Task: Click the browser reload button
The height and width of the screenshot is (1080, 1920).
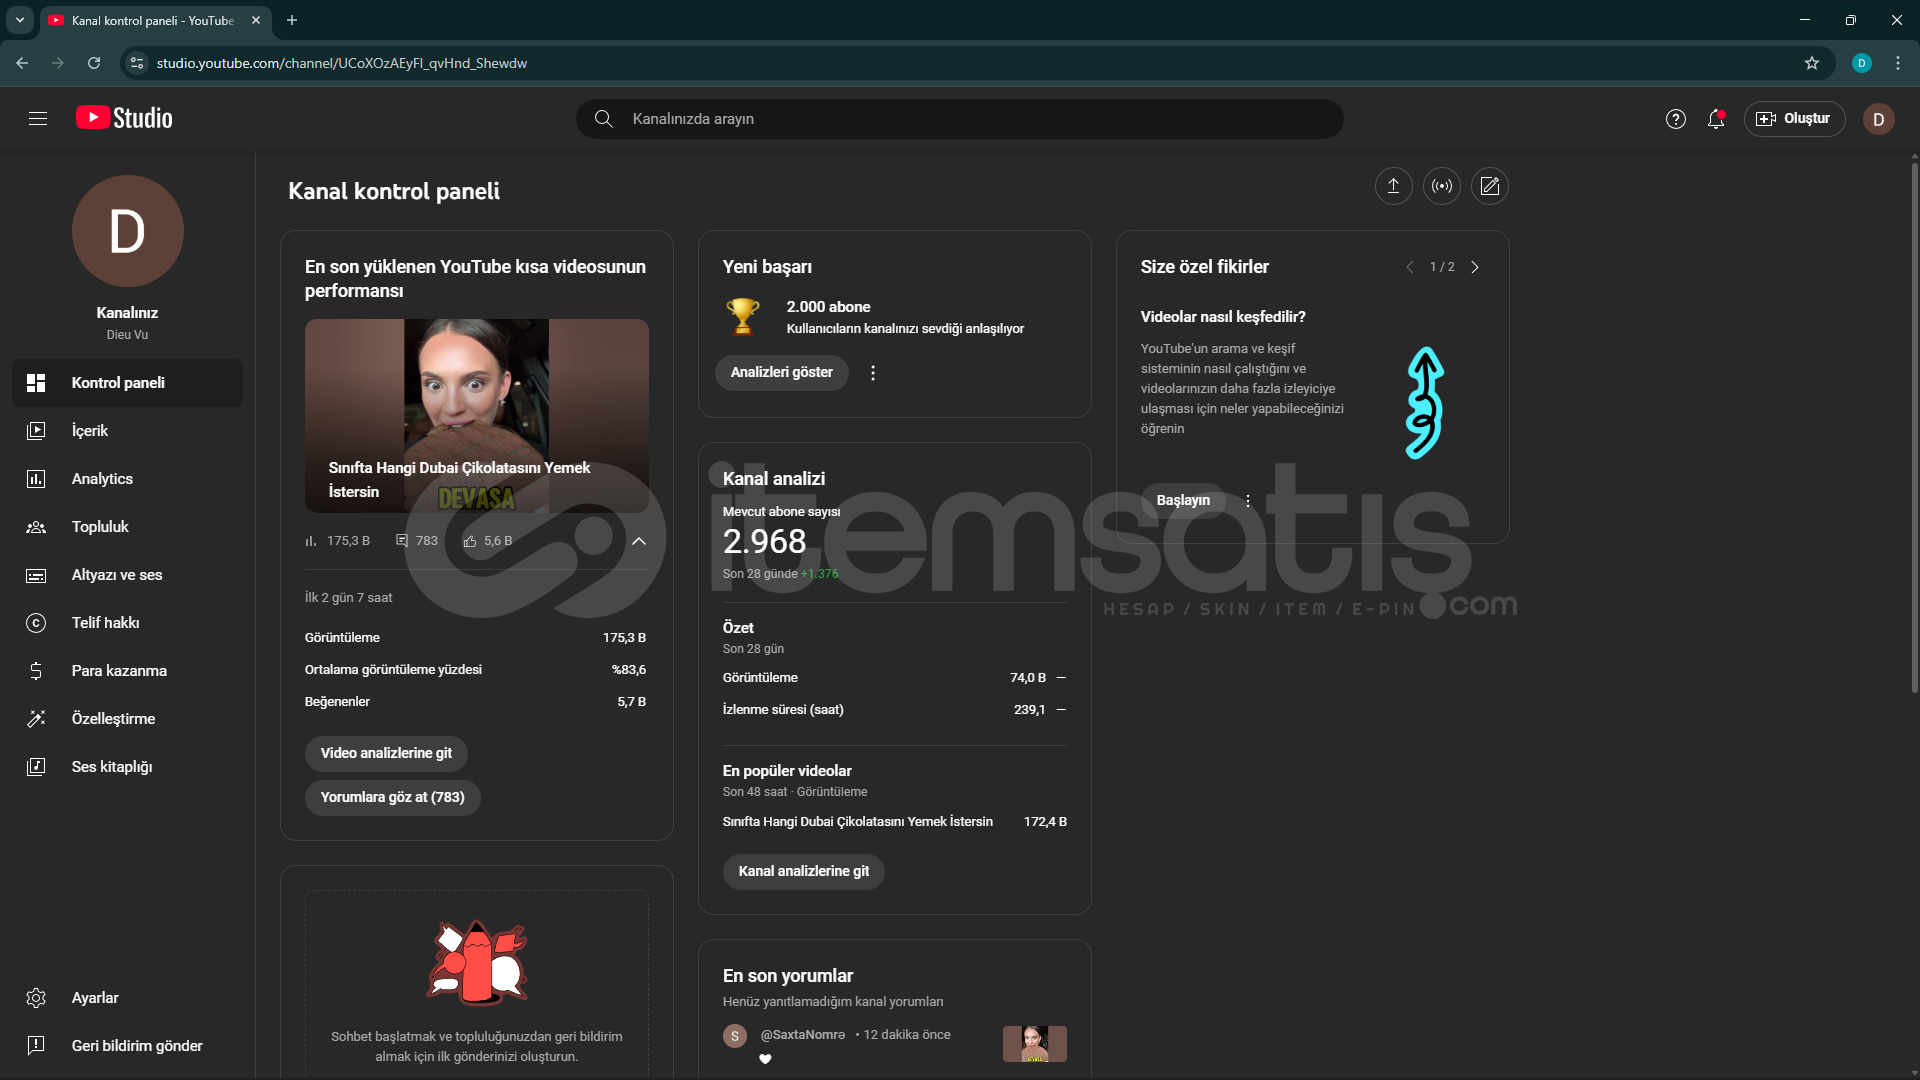Action: coord(94,63)
